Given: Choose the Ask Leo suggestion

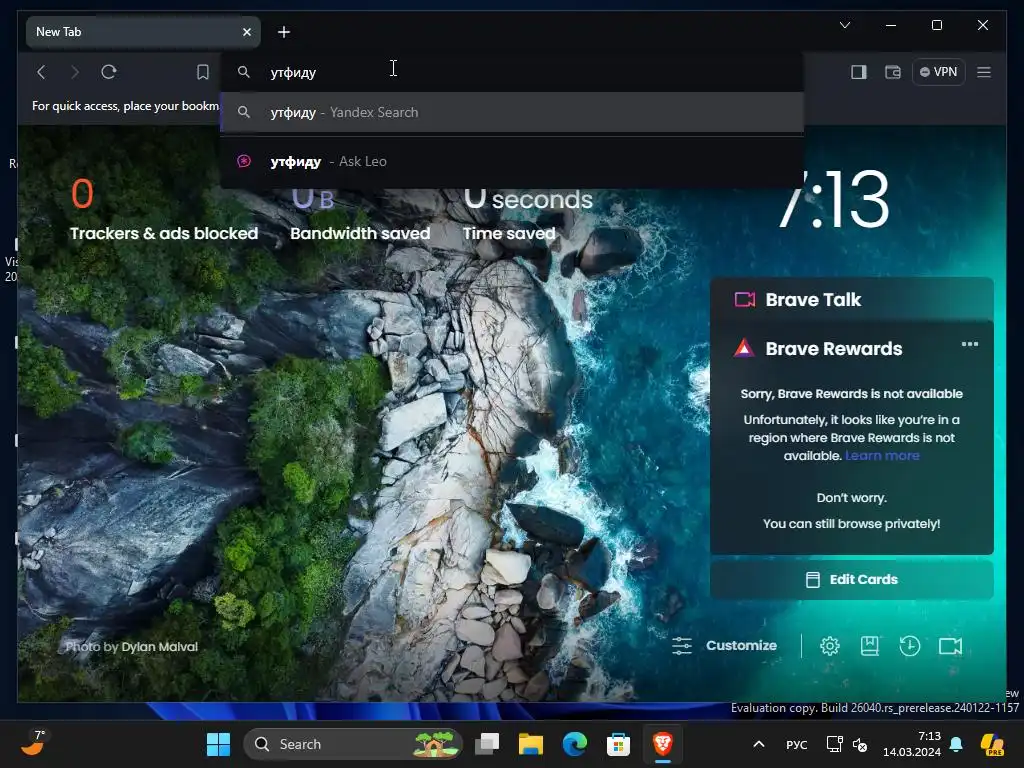Looking at the screenshot, I should coord(512,161).
